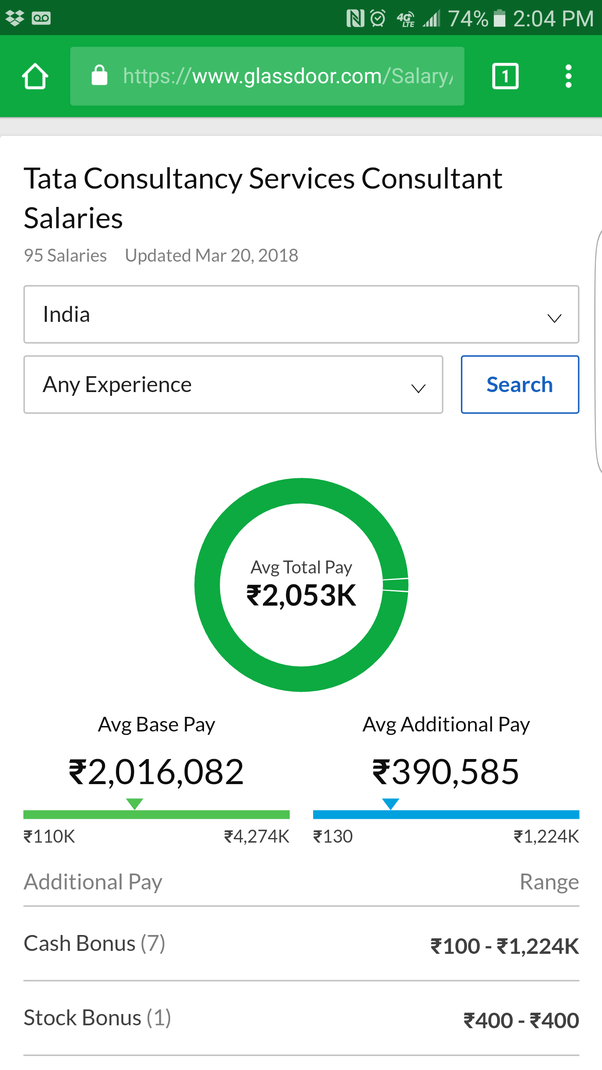Open the tab switcher showing 1 tab
Viewport: 602px width, 1070px height.
[x=505, y=76]
